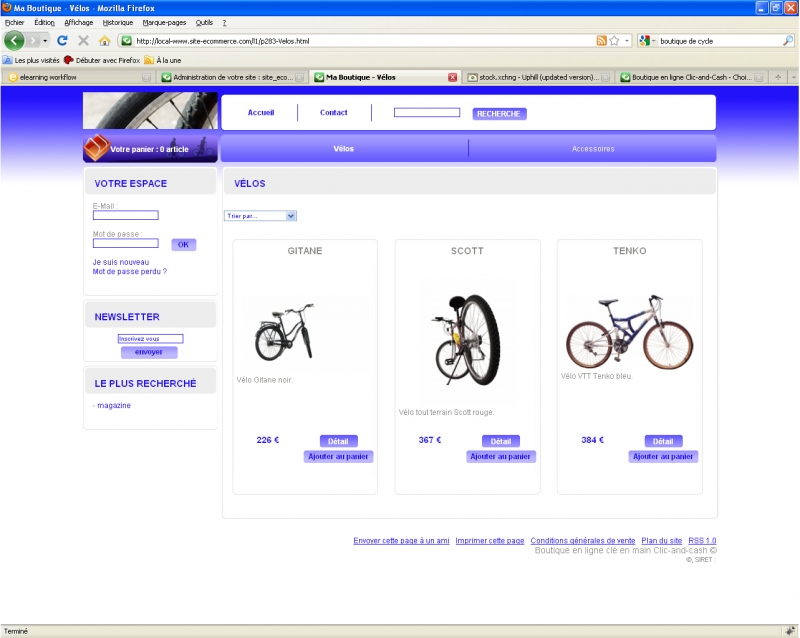Open the Affichage menu
This screenshot has height=638, width=800.
pyautogui.click(x=79, y=22)
